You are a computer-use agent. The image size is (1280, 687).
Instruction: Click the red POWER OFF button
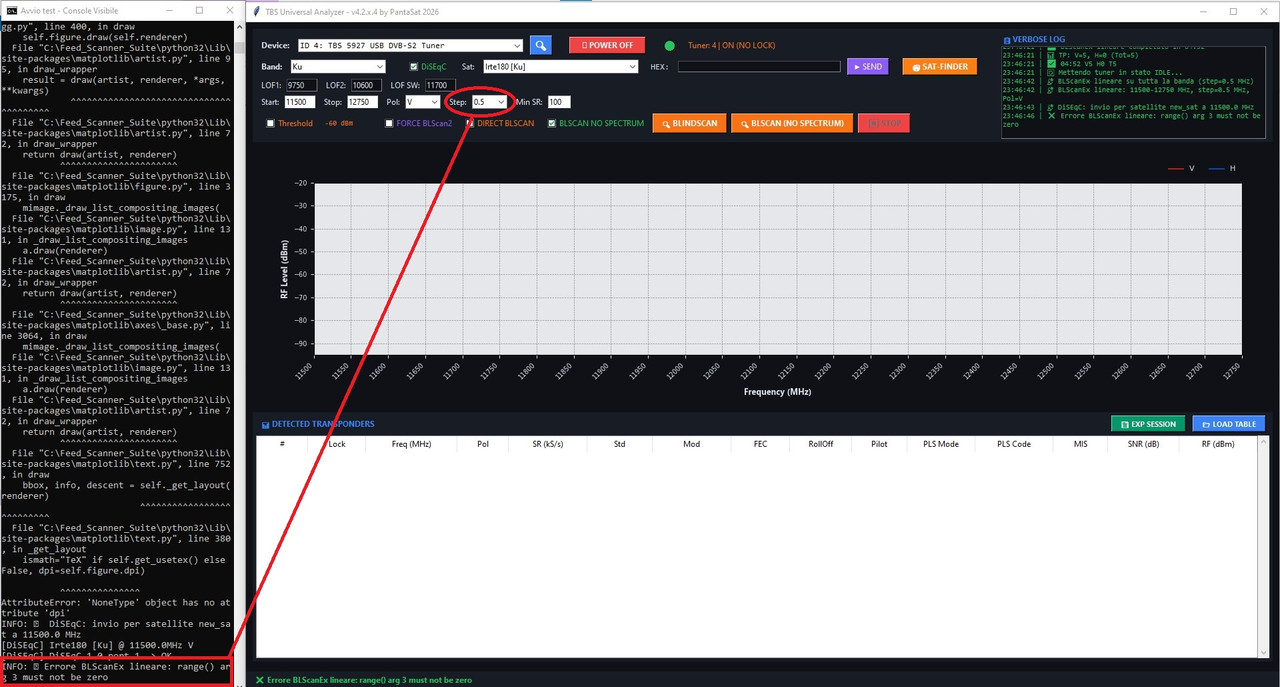pyautogui.click(x=607, y=45)
